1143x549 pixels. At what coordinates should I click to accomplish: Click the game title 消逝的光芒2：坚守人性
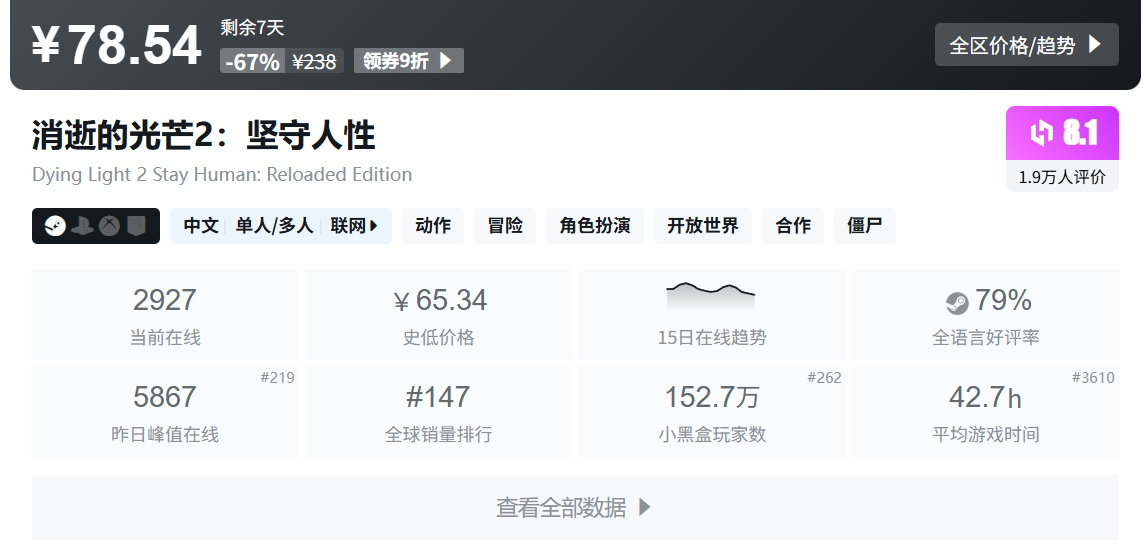pyautogui.click(x=203, y=136)
